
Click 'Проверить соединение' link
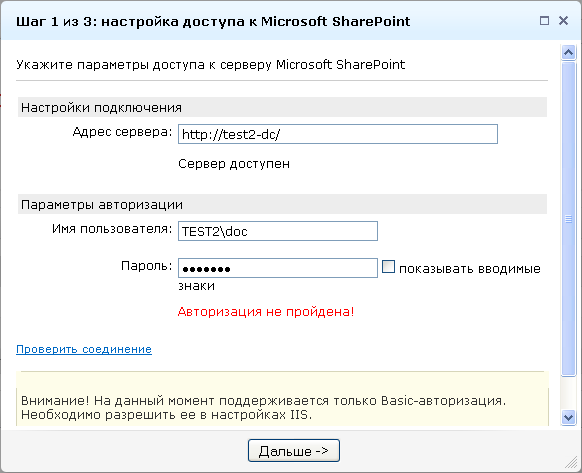pyautogui.click(x=84, y=349)
